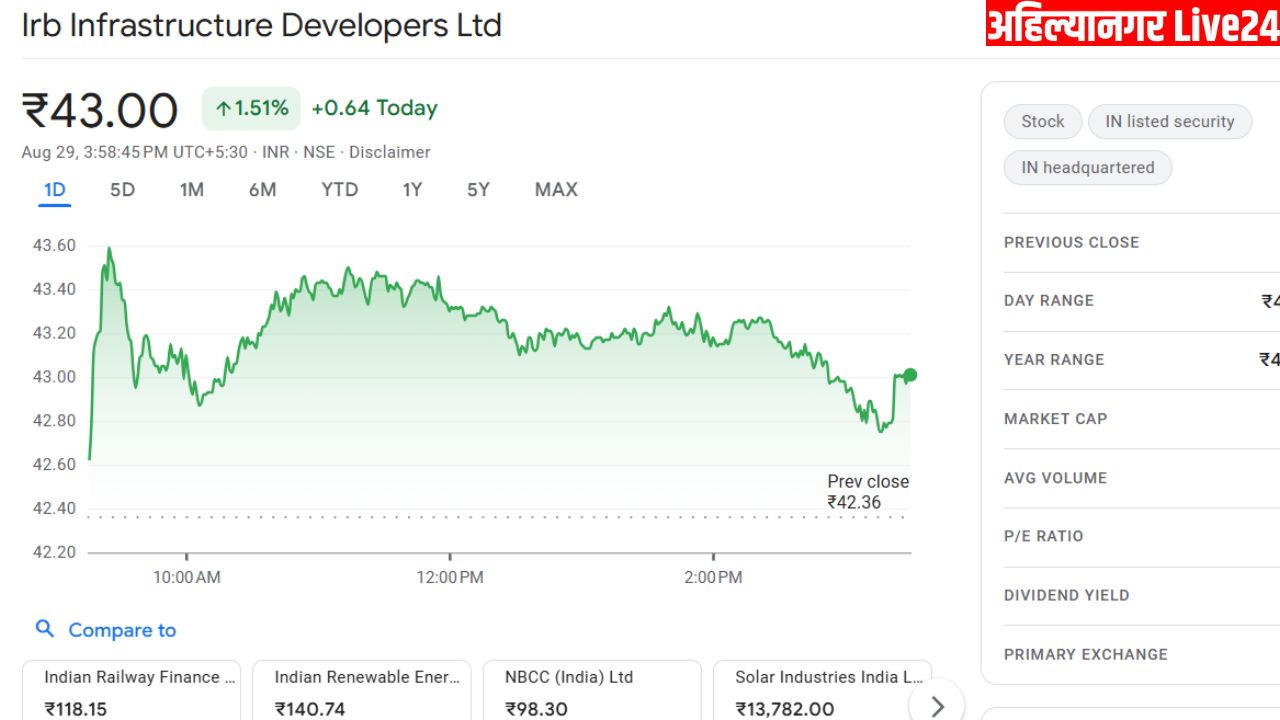The width and height of the screenshot is (1280, 720).
Task: Click the 2:00 PM axis label
Action: (x=713, y=577)
